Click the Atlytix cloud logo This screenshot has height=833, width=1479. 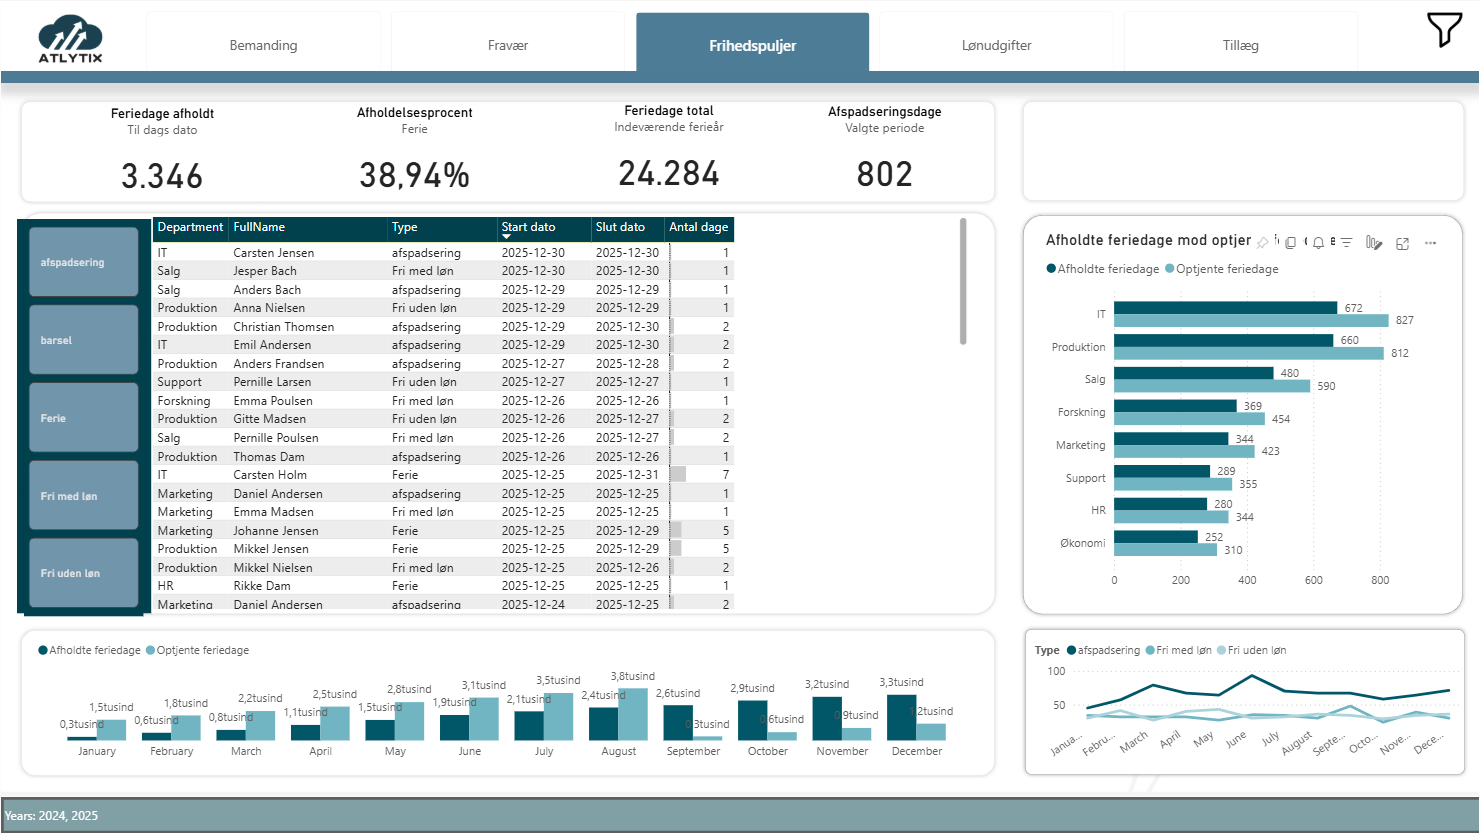[70, 40]
